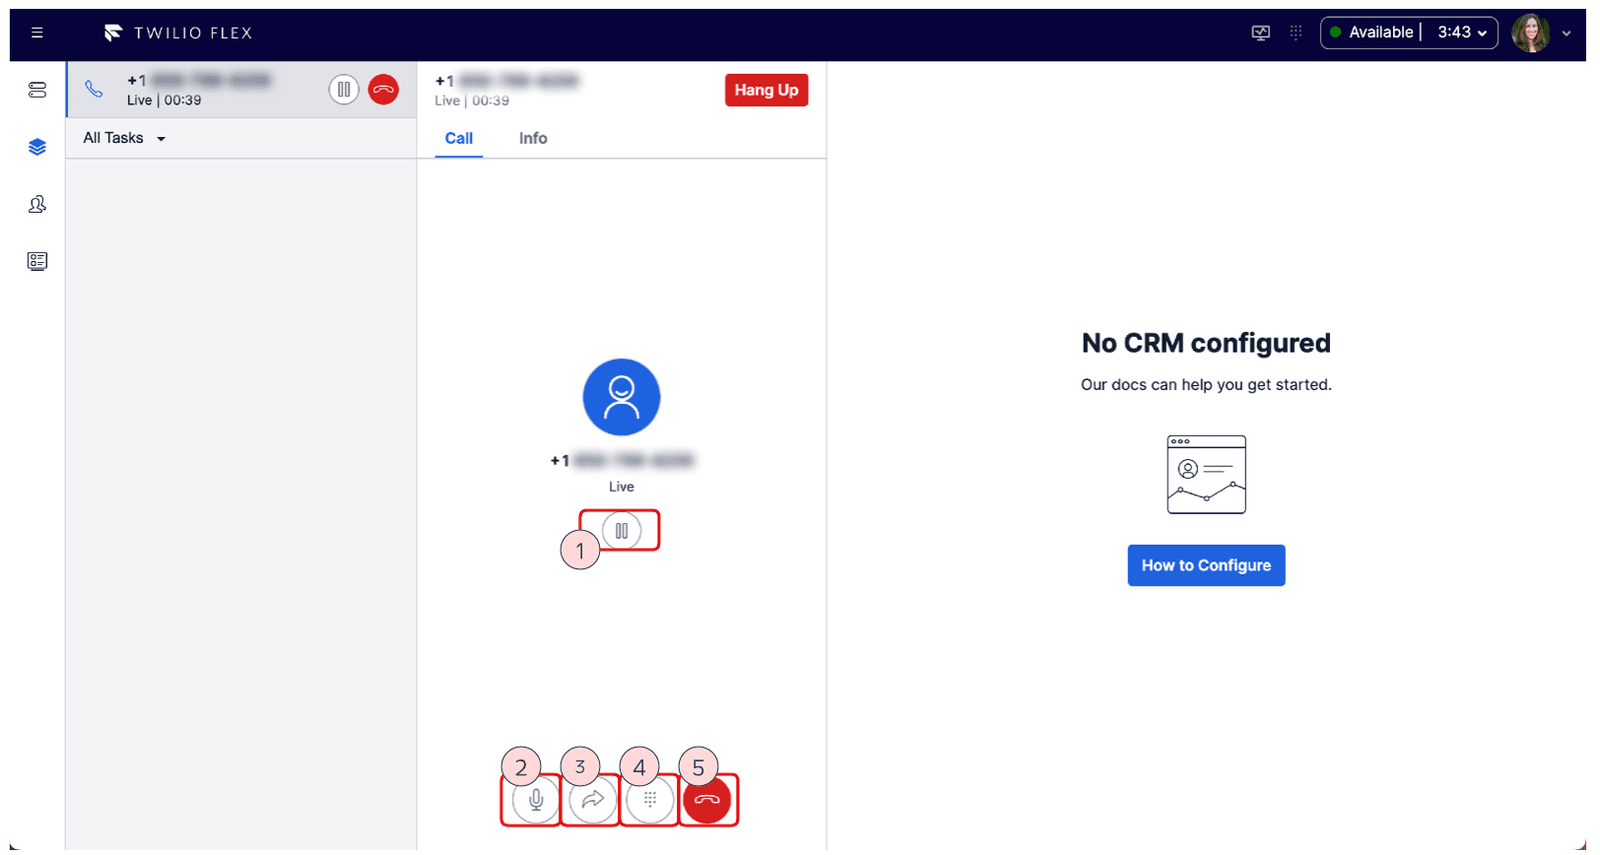The height and width of the screenshot is (855, 1600).
Task: Open the hamburger menu in top bar
Action: point(37,33)
